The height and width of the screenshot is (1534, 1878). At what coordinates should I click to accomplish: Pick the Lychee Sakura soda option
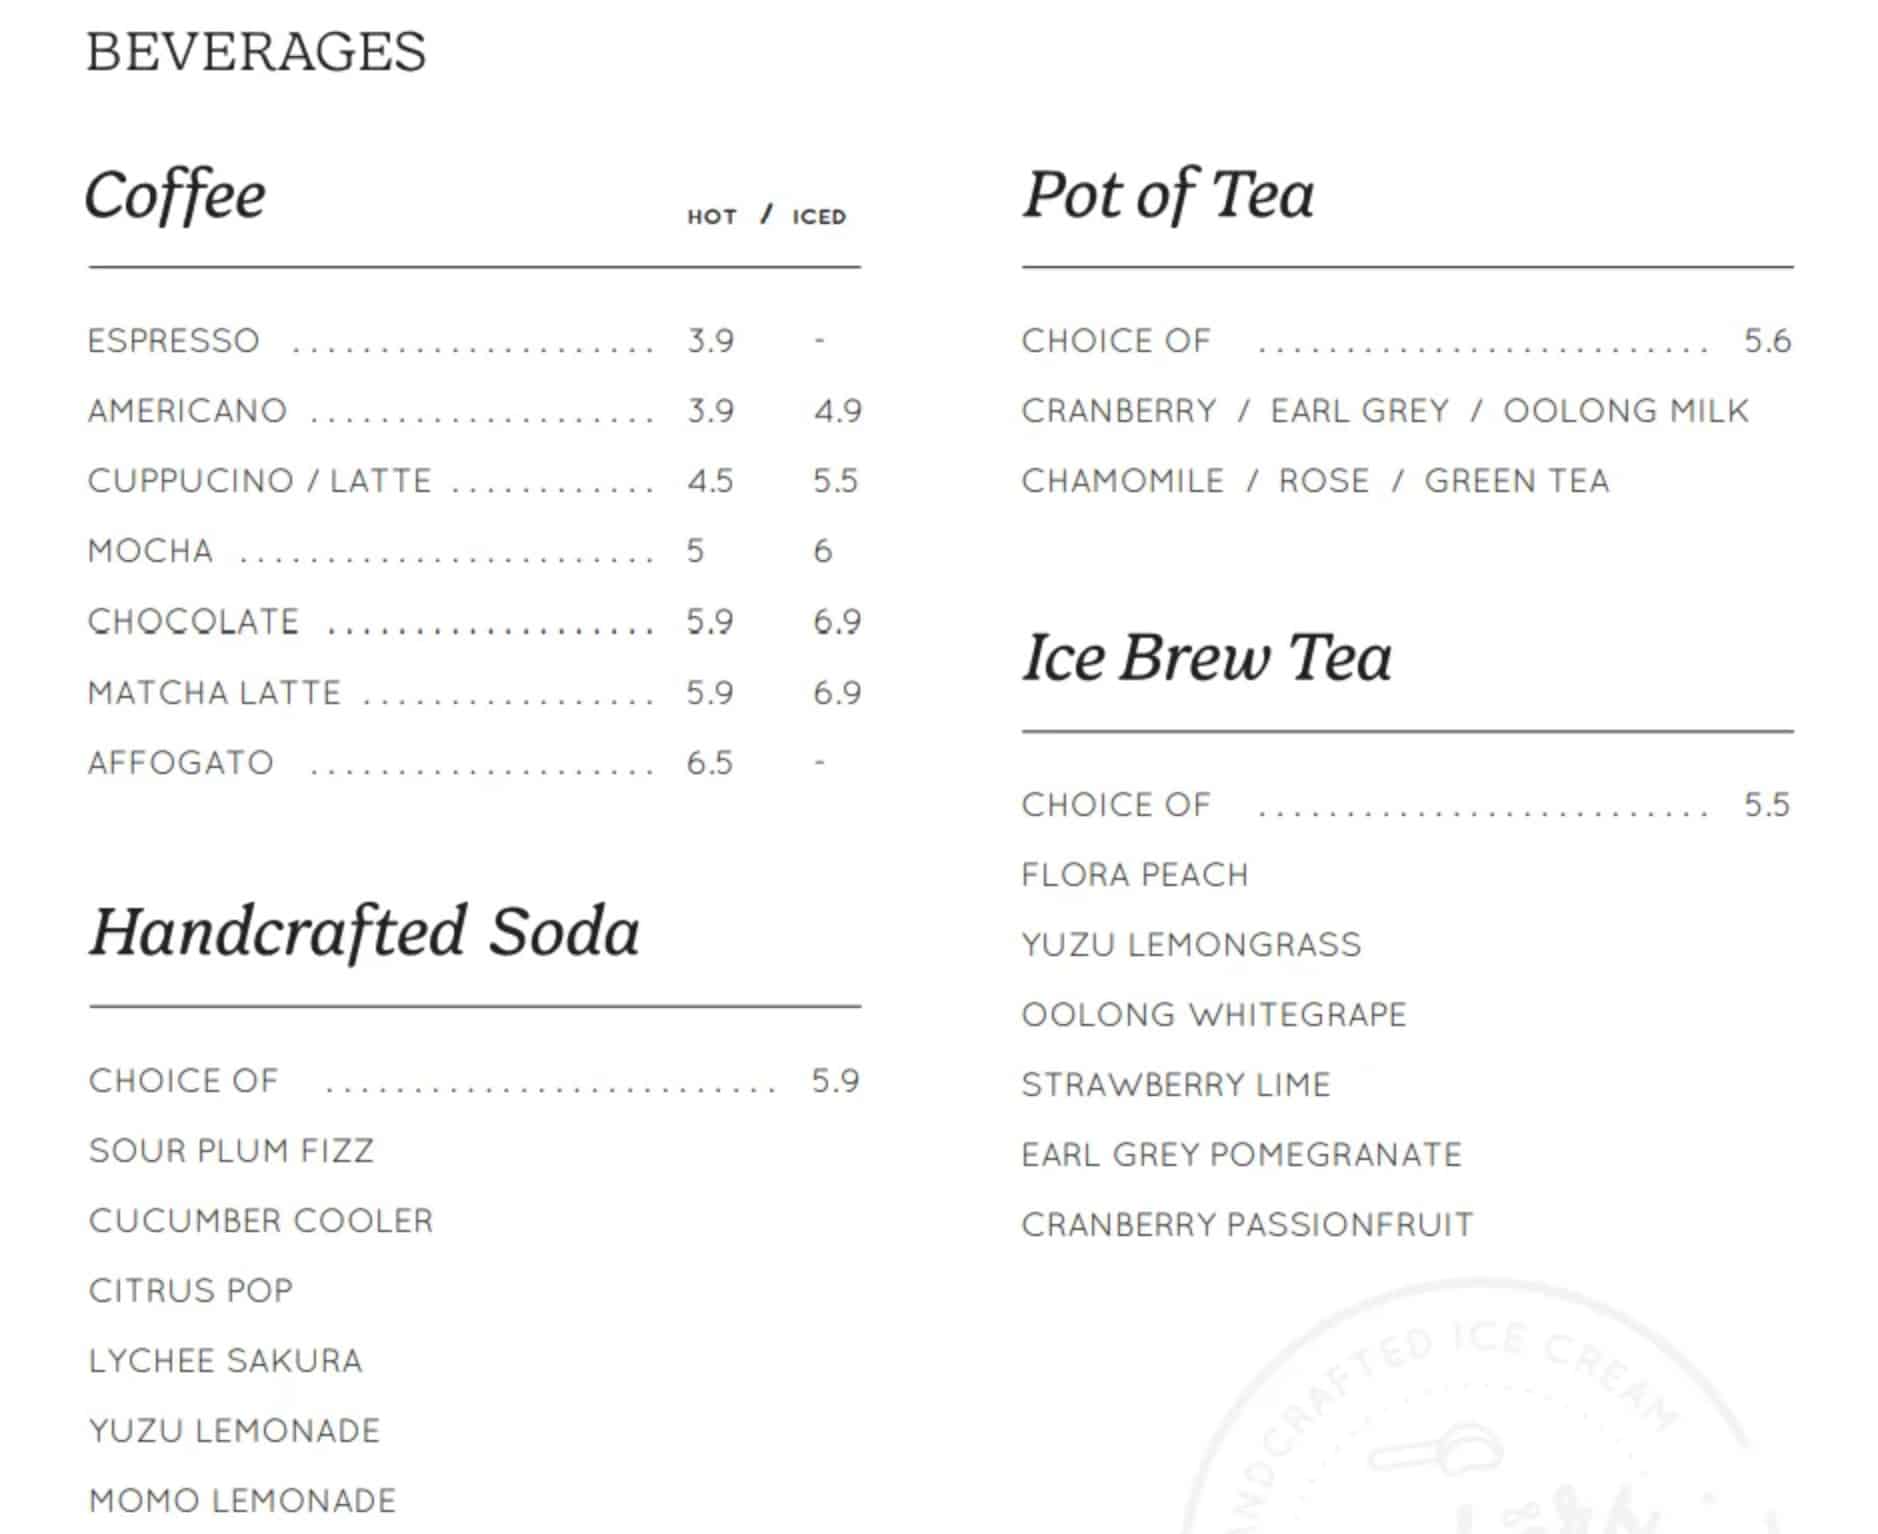pos(225,1361)
